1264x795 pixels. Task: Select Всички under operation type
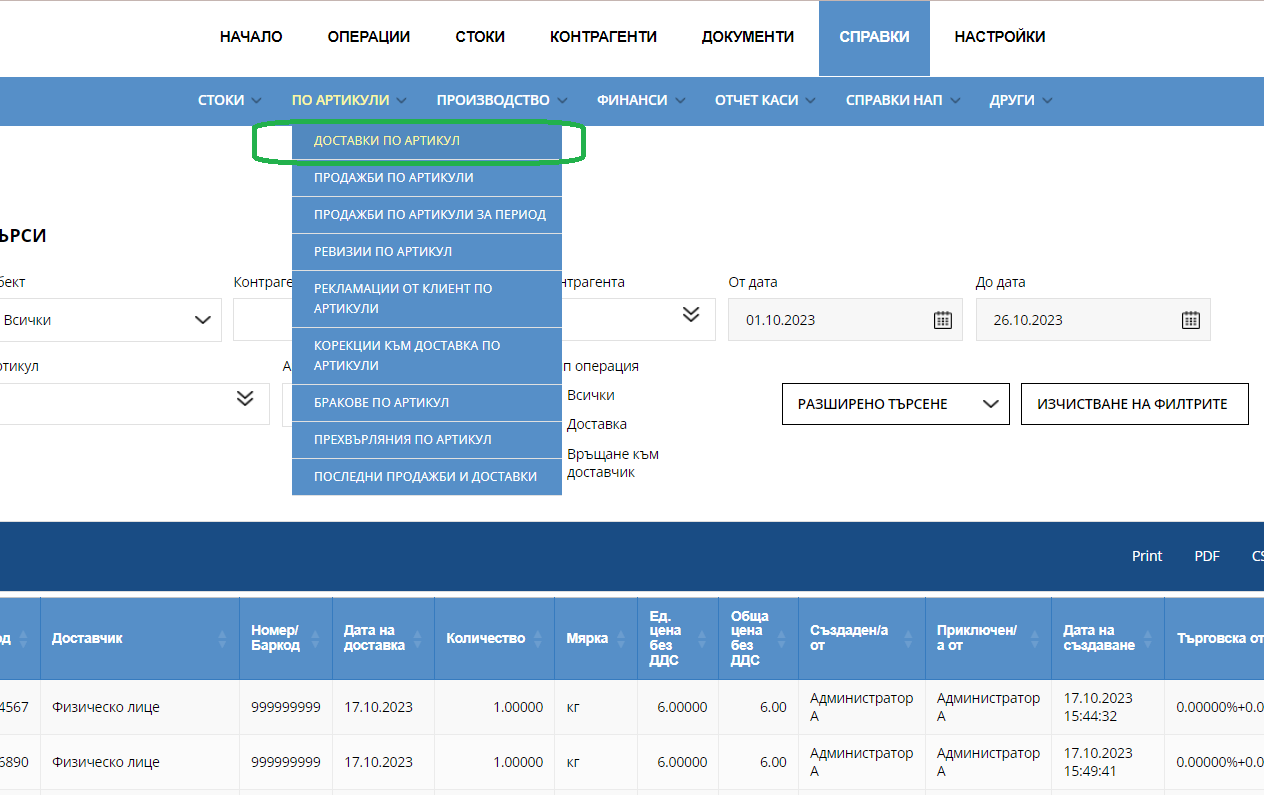click(x=591, y=395)
